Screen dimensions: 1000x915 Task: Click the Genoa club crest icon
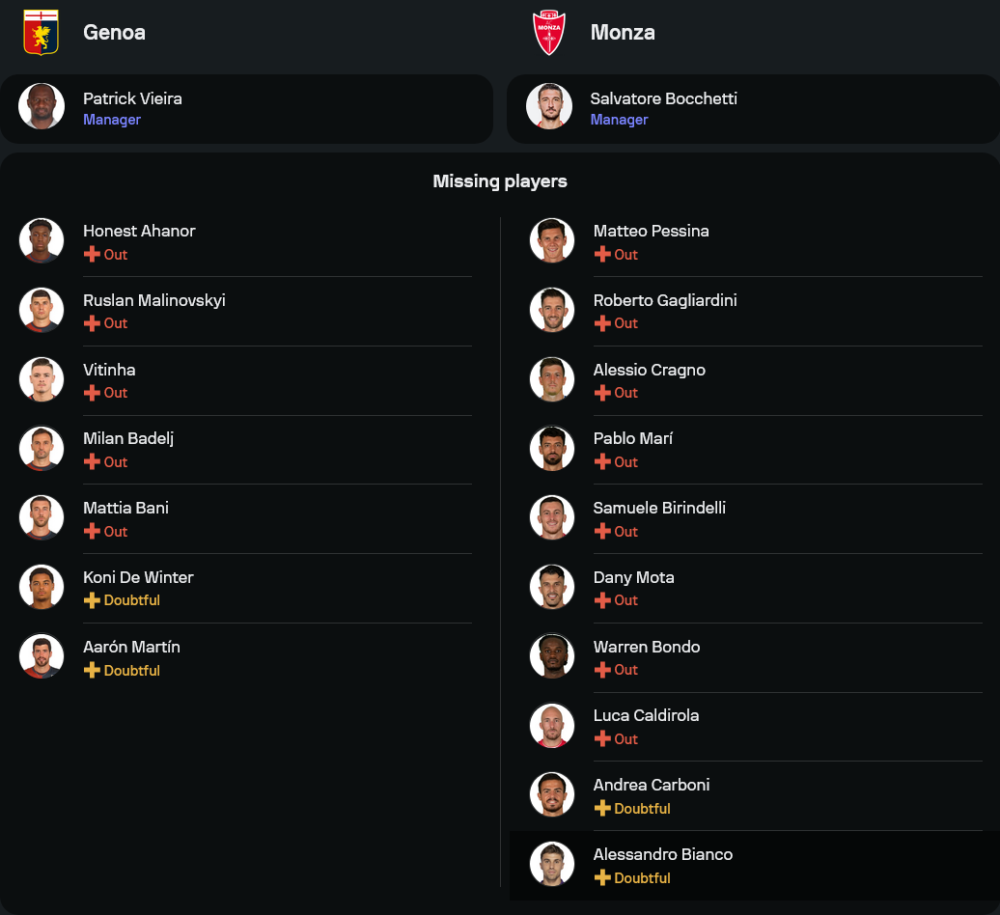pos(41,32)
